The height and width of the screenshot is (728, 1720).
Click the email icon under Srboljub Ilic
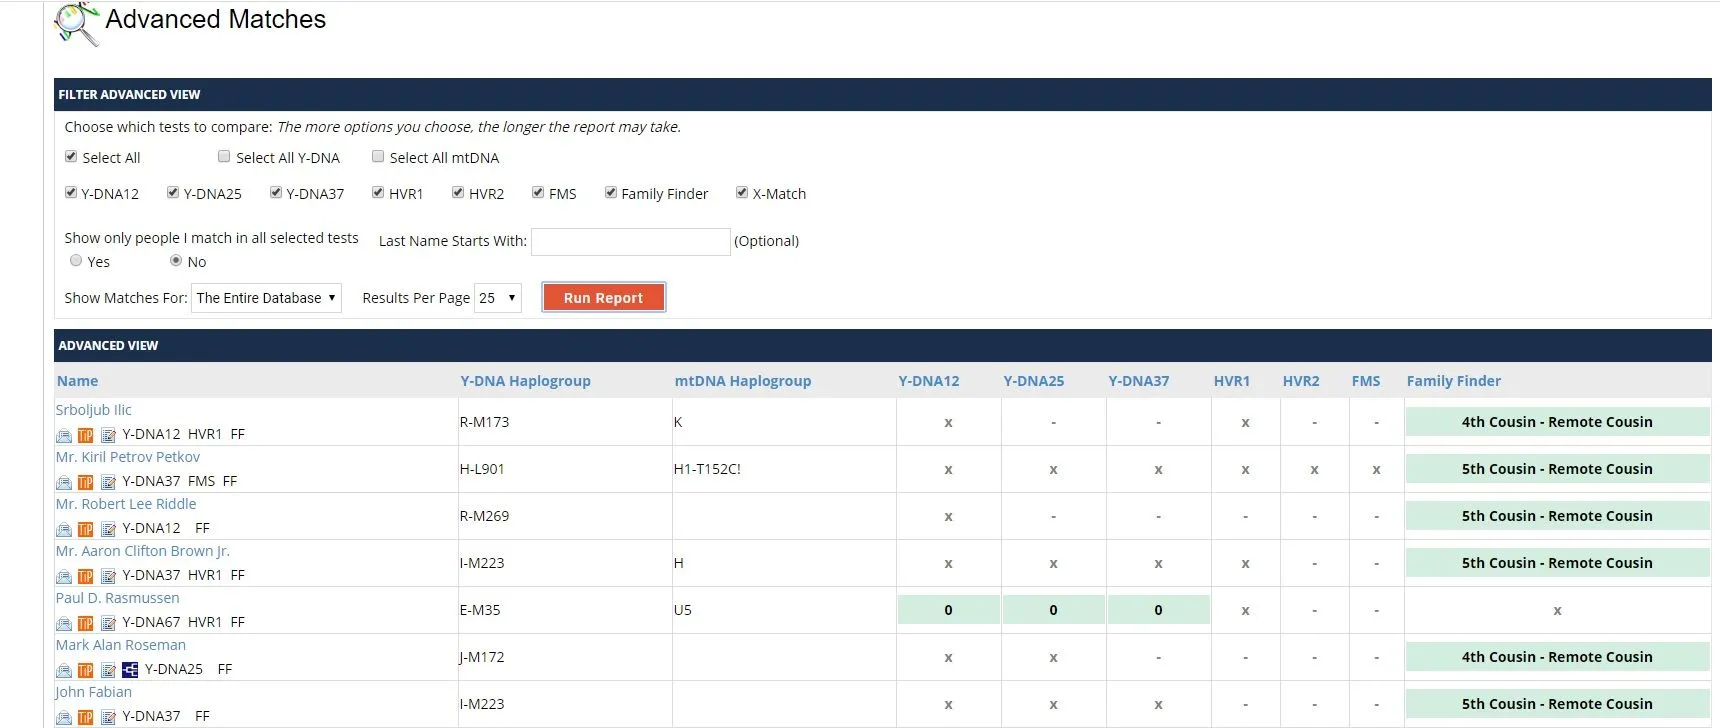pyautogui.click(x=64, y=435)
